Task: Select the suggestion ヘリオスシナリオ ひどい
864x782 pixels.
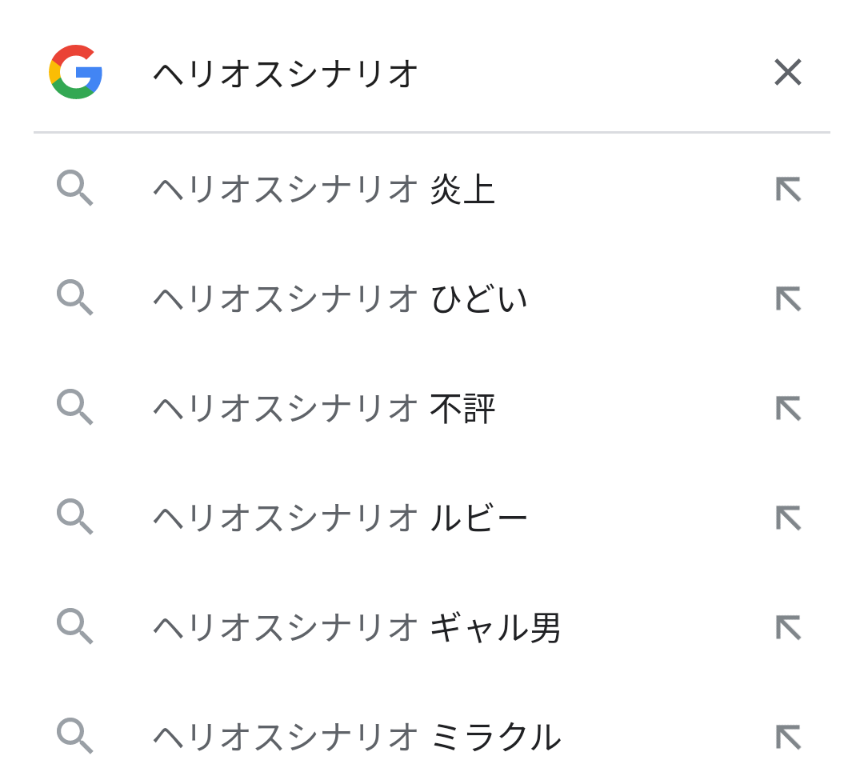Action: tap(339, 299)
